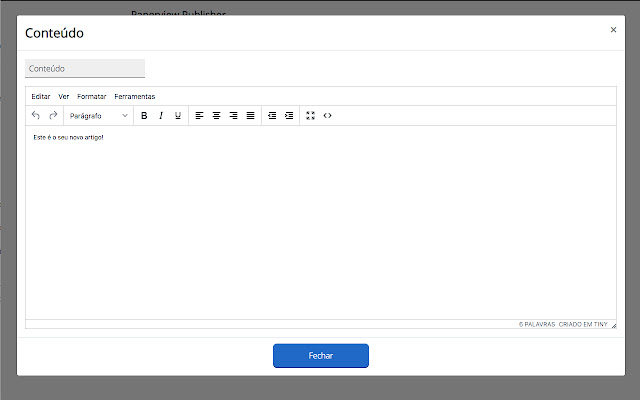Close the Conteúdo dialog with X
640x400 pixels.
[x=613, y=29]
